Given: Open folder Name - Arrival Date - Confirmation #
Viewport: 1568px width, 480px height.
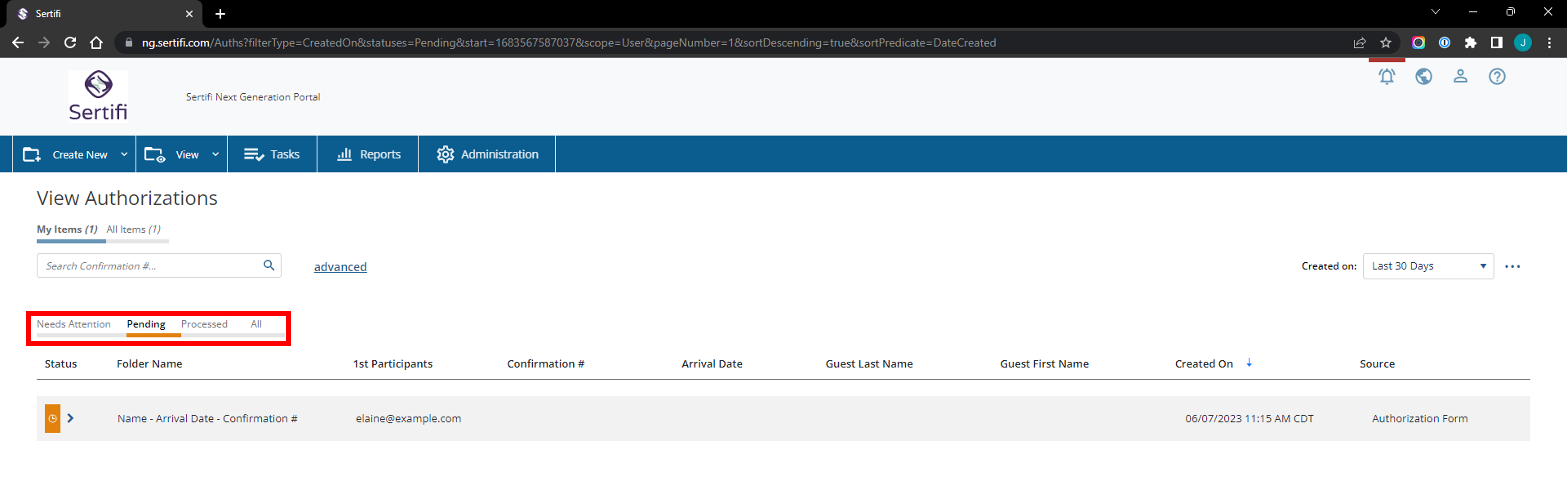Looking at the screenshot, I should [x=207, y=418].
